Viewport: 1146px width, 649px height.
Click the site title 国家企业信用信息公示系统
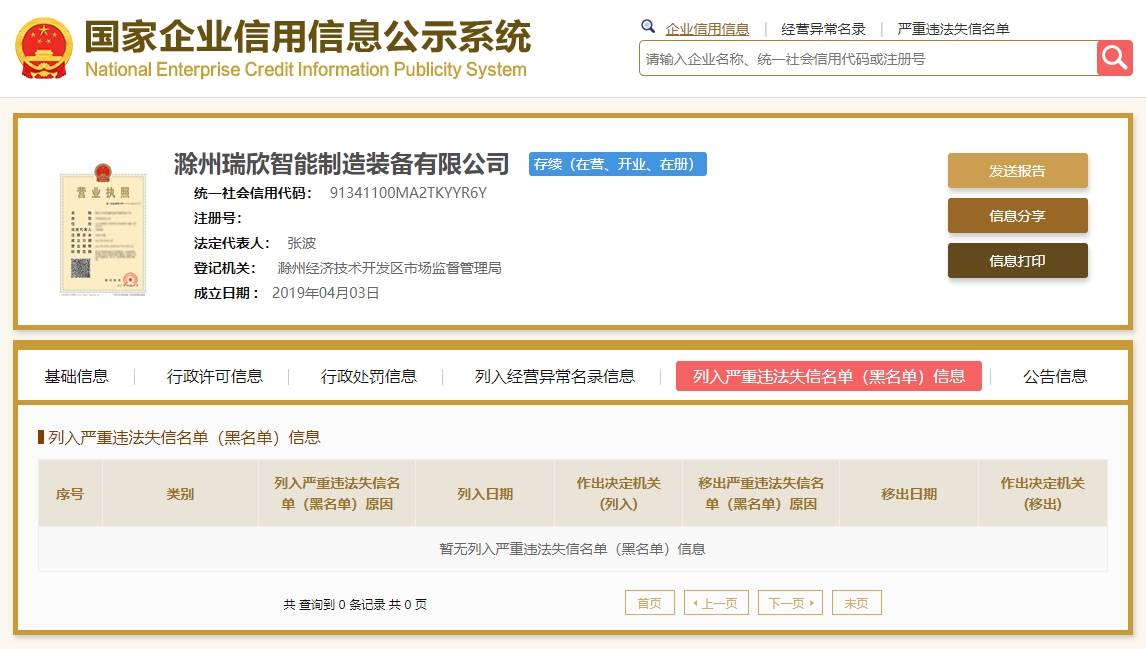click(308, 37)
